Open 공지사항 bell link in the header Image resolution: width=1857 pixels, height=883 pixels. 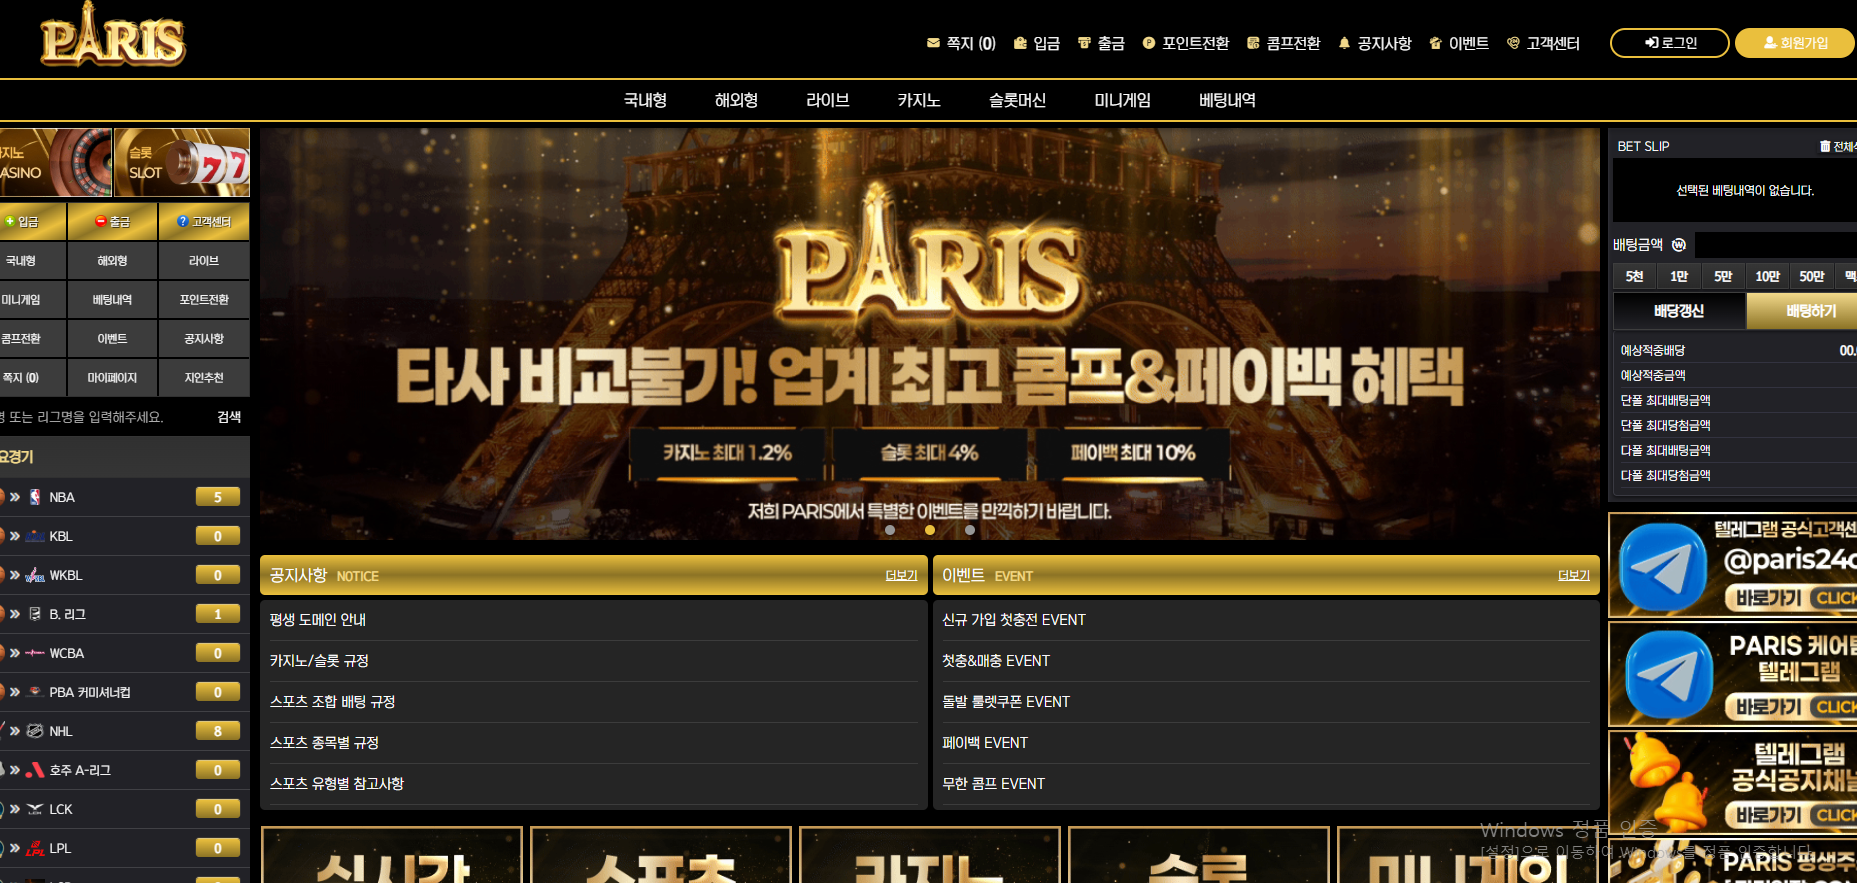pyautogui.click(x=1375, y=43)
